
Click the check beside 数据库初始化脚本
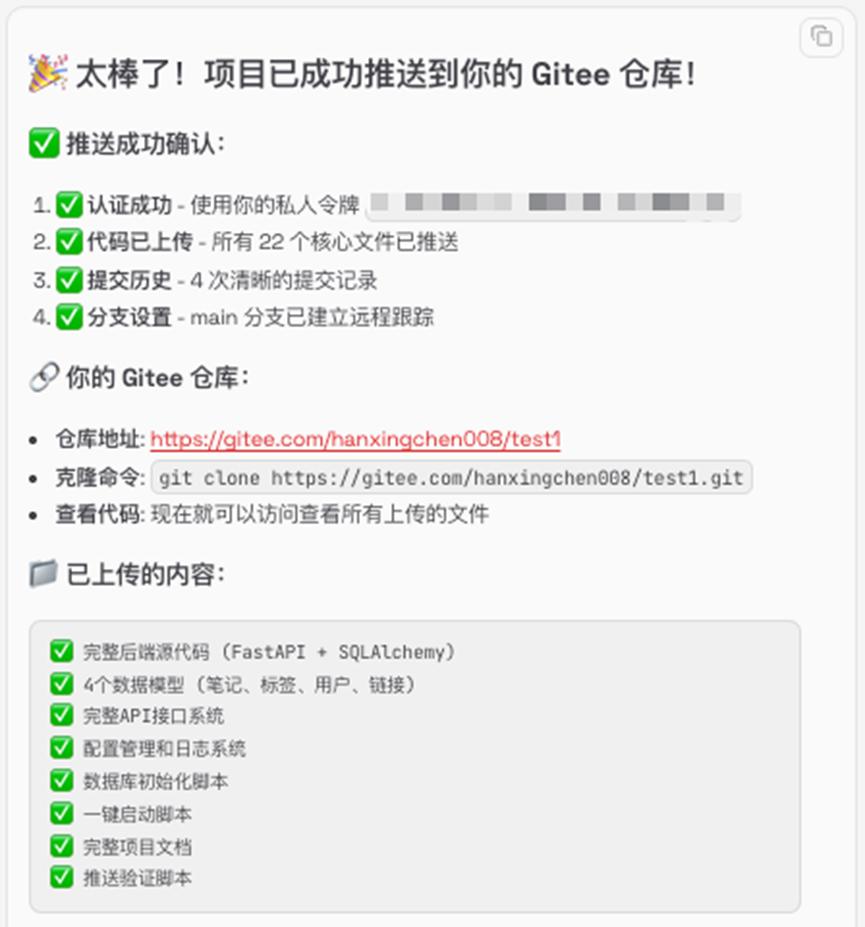click(x=61, y=780)
